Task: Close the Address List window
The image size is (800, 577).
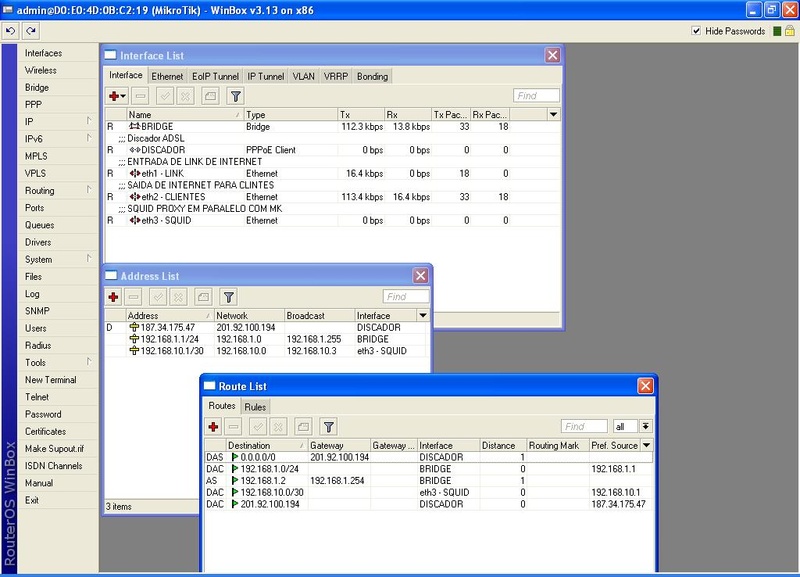Action: 420,276
